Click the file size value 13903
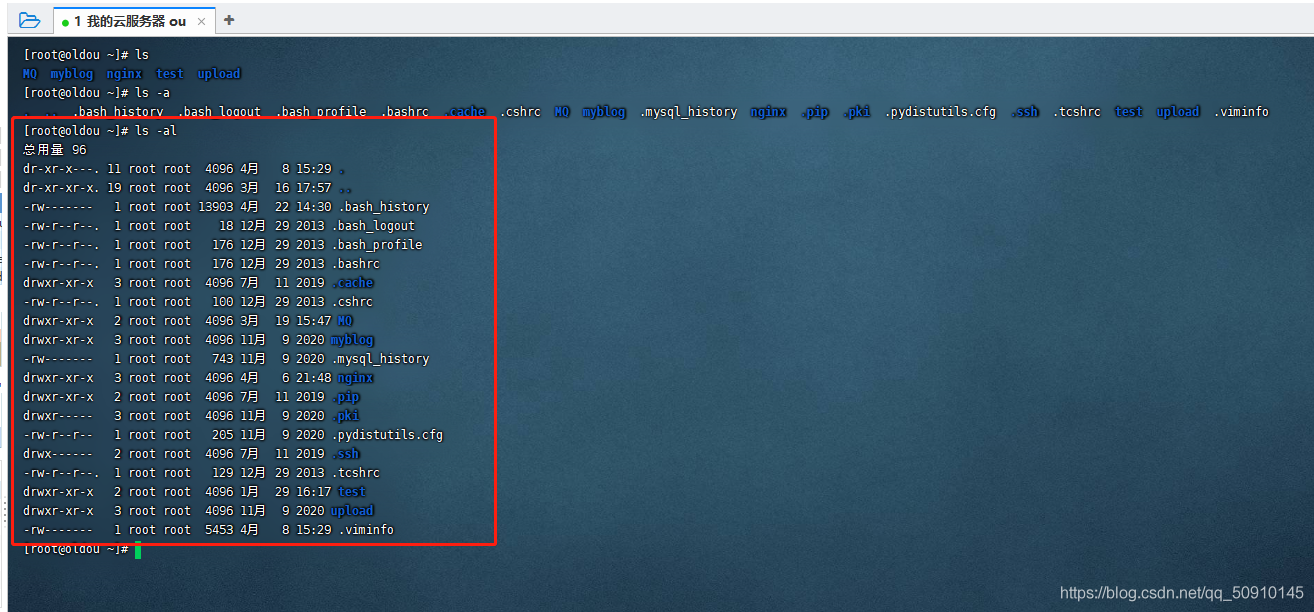Image resolution: width=1314 pixels, height=612 pixels. pos(215,207)
